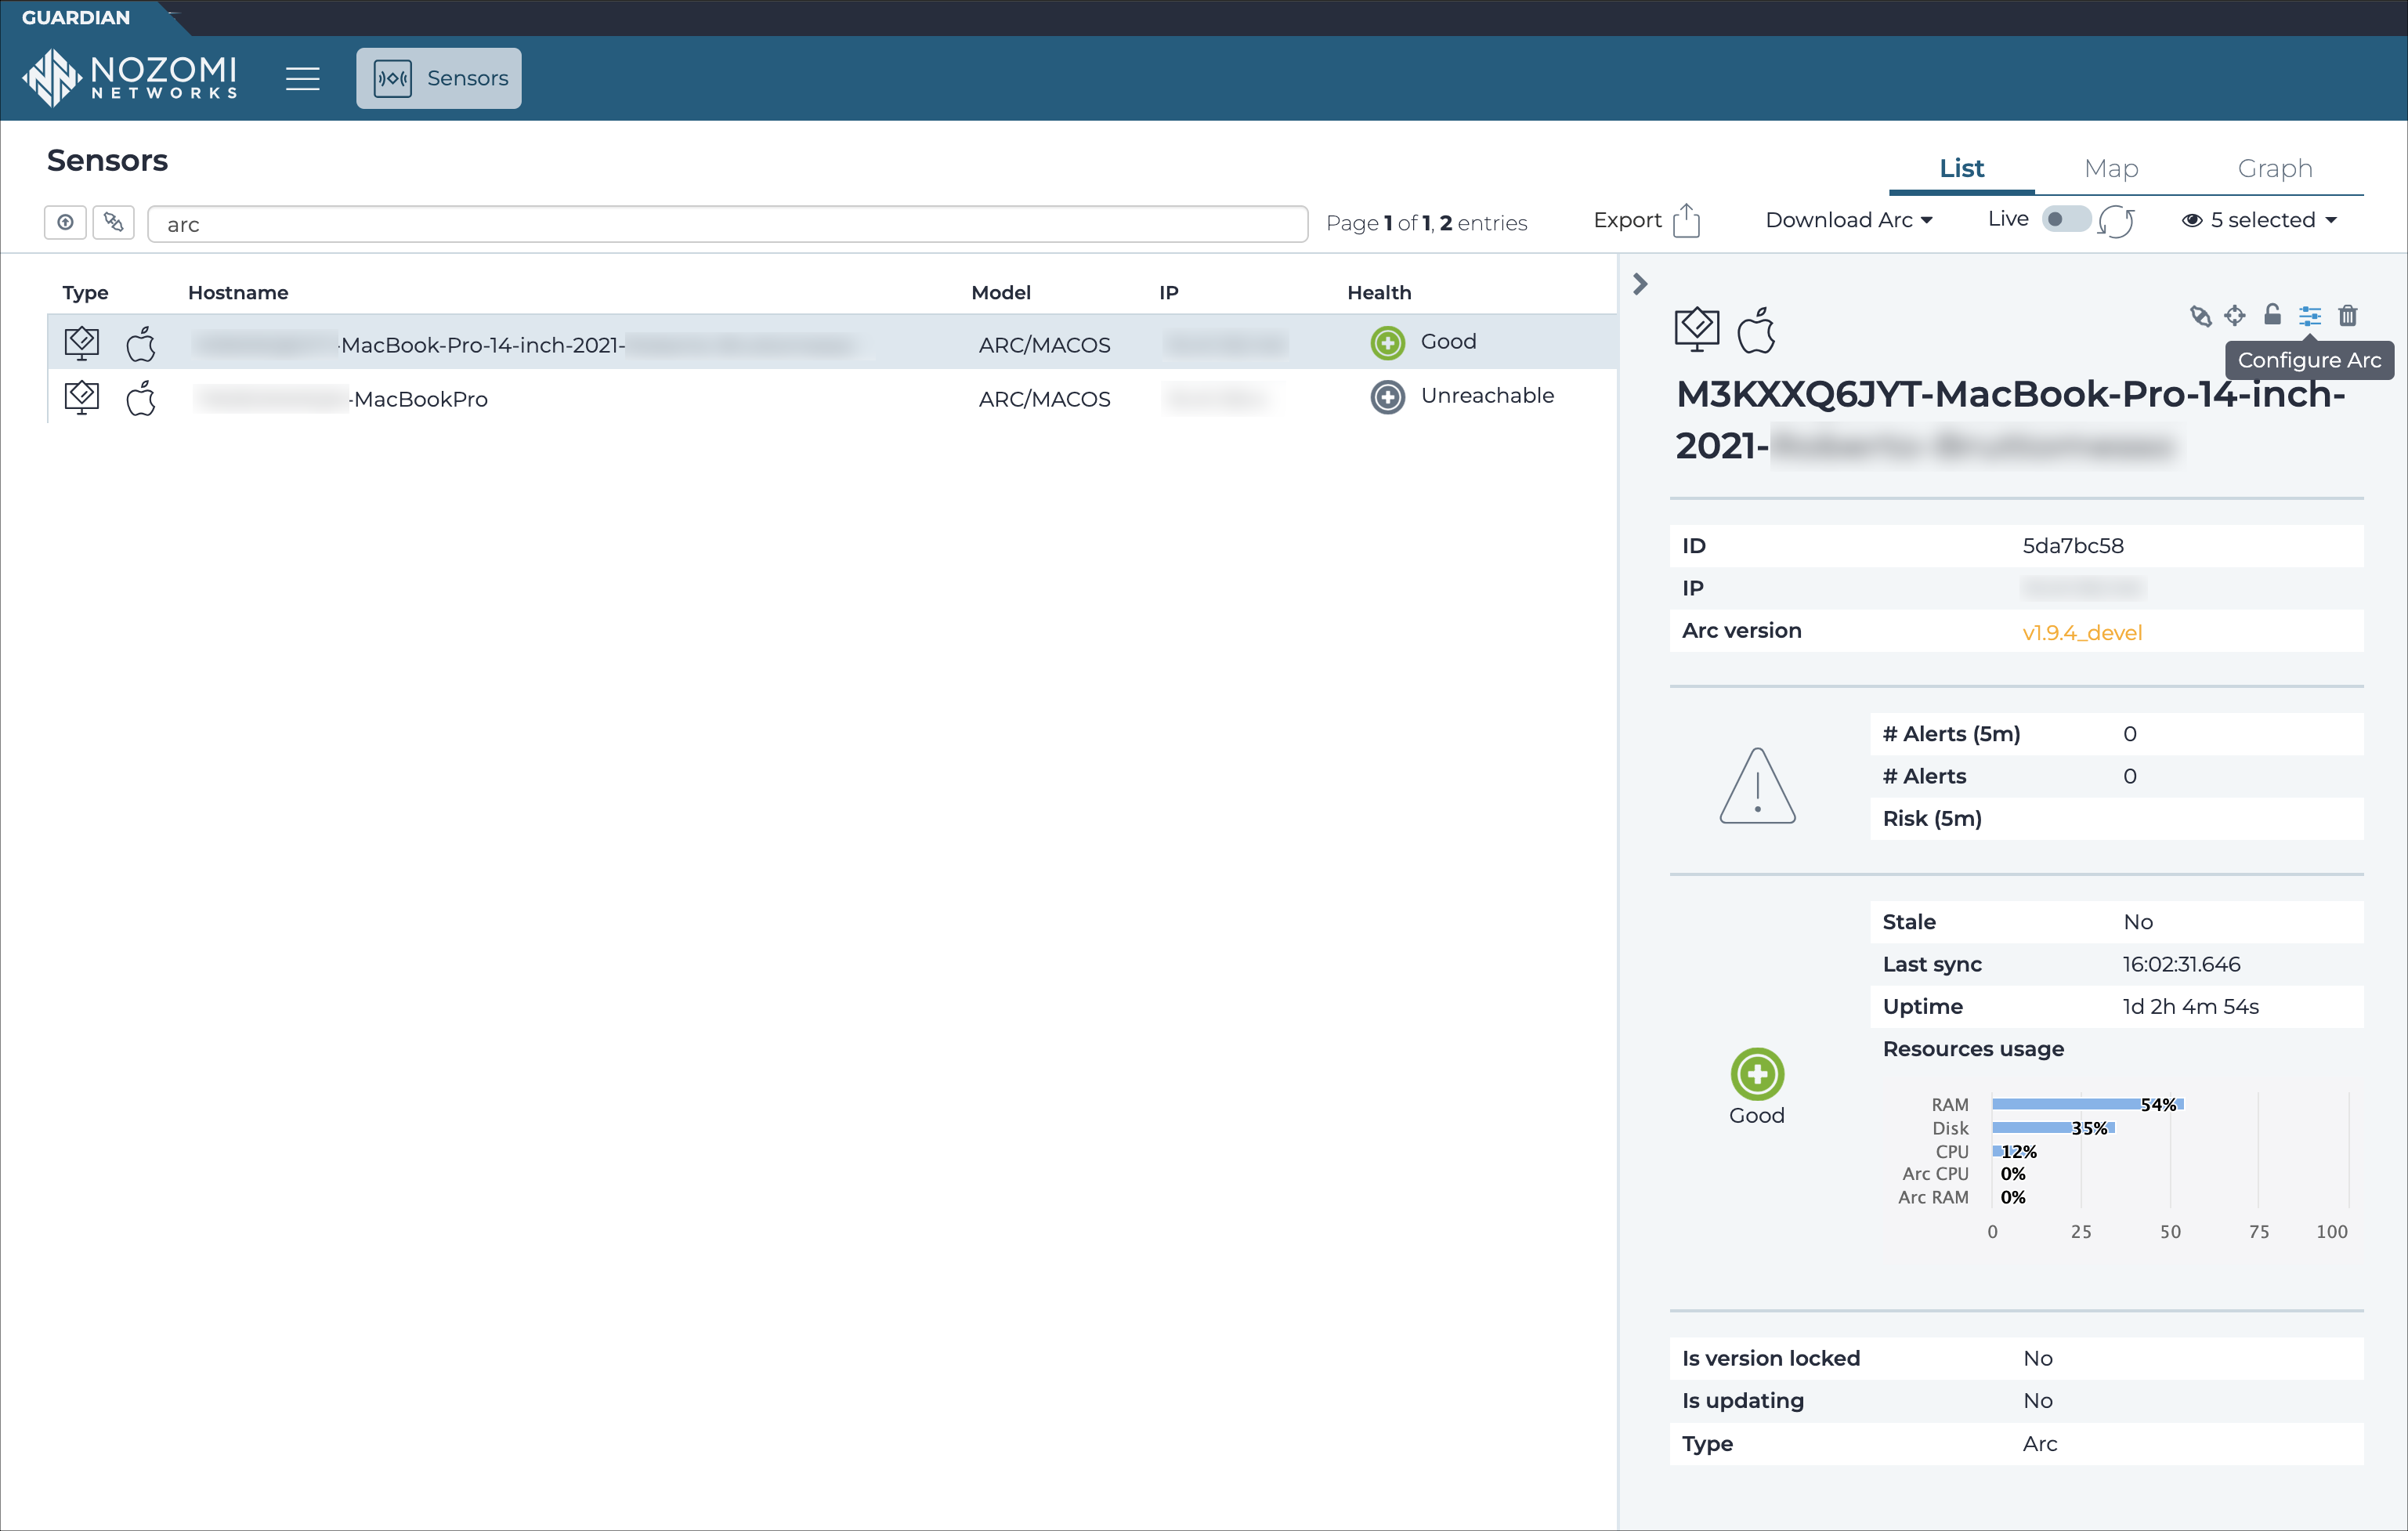Screen dimensions: 2408x1531
Task: Select the -MacBookPro hostname row
Action: click(832, 397)
